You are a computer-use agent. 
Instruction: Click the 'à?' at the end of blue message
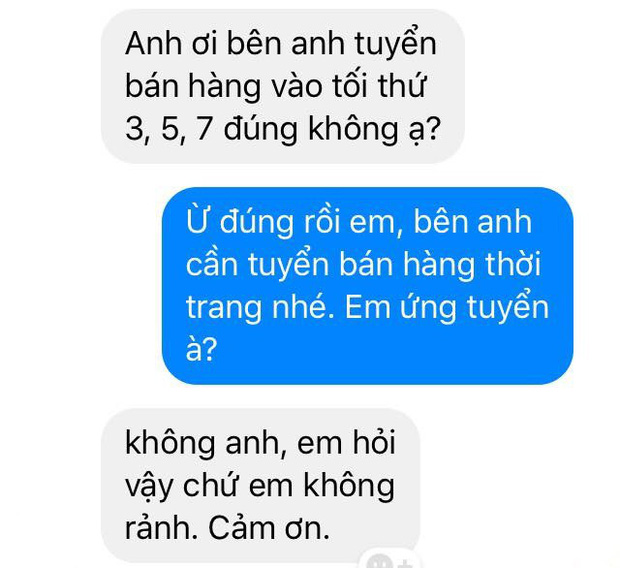[x=202, y=350]
